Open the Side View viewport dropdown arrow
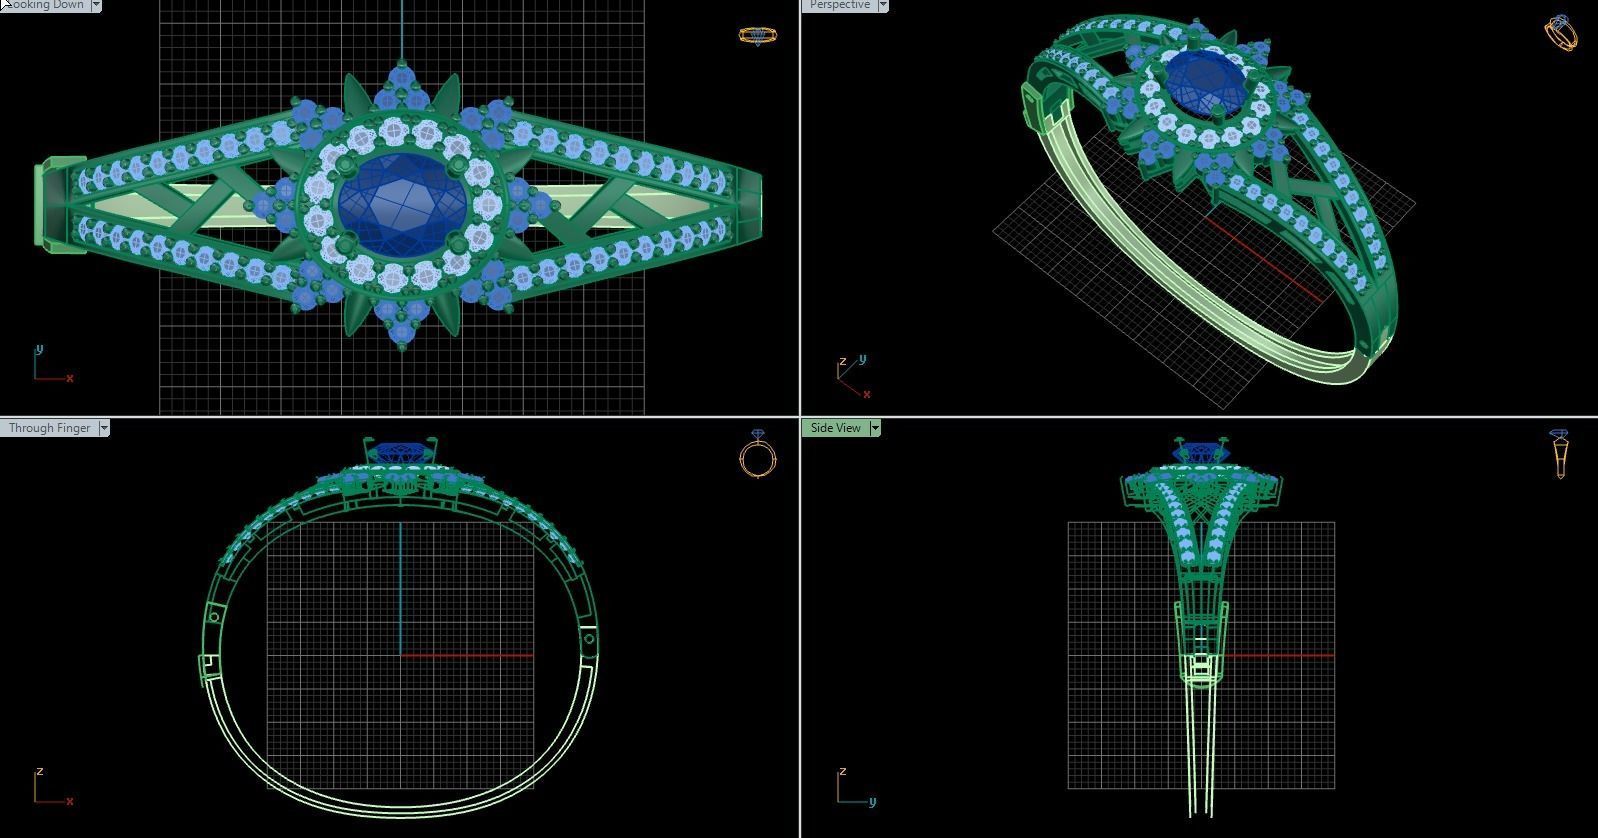Screen dimensions: 1598x838 tap(875, 428)
